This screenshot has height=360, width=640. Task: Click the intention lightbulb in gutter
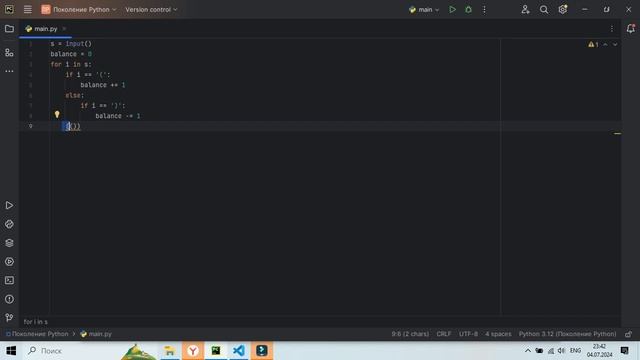click(x=57, y=115)
